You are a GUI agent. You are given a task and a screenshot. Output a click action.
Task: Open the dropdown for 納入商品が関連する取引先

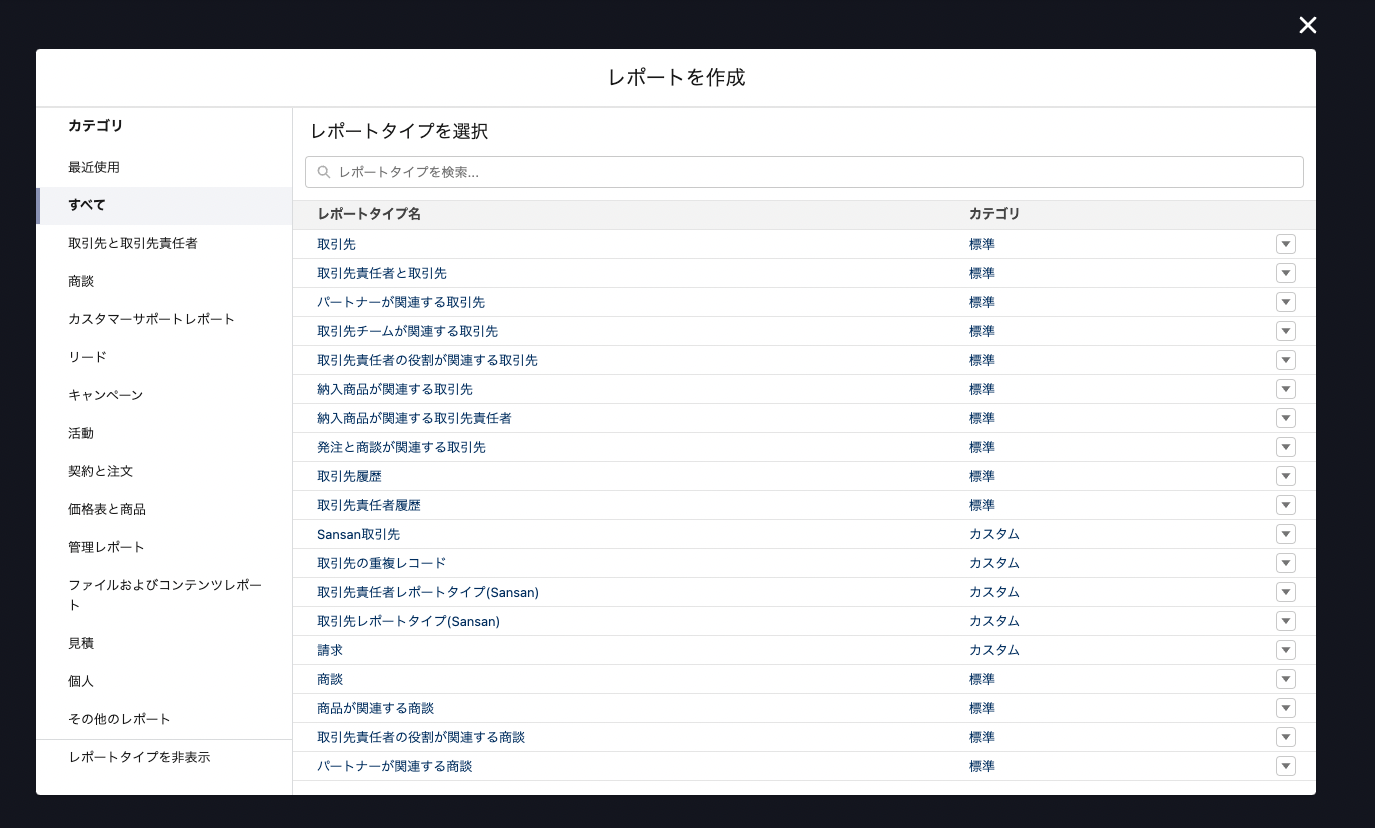[1286, 389]
